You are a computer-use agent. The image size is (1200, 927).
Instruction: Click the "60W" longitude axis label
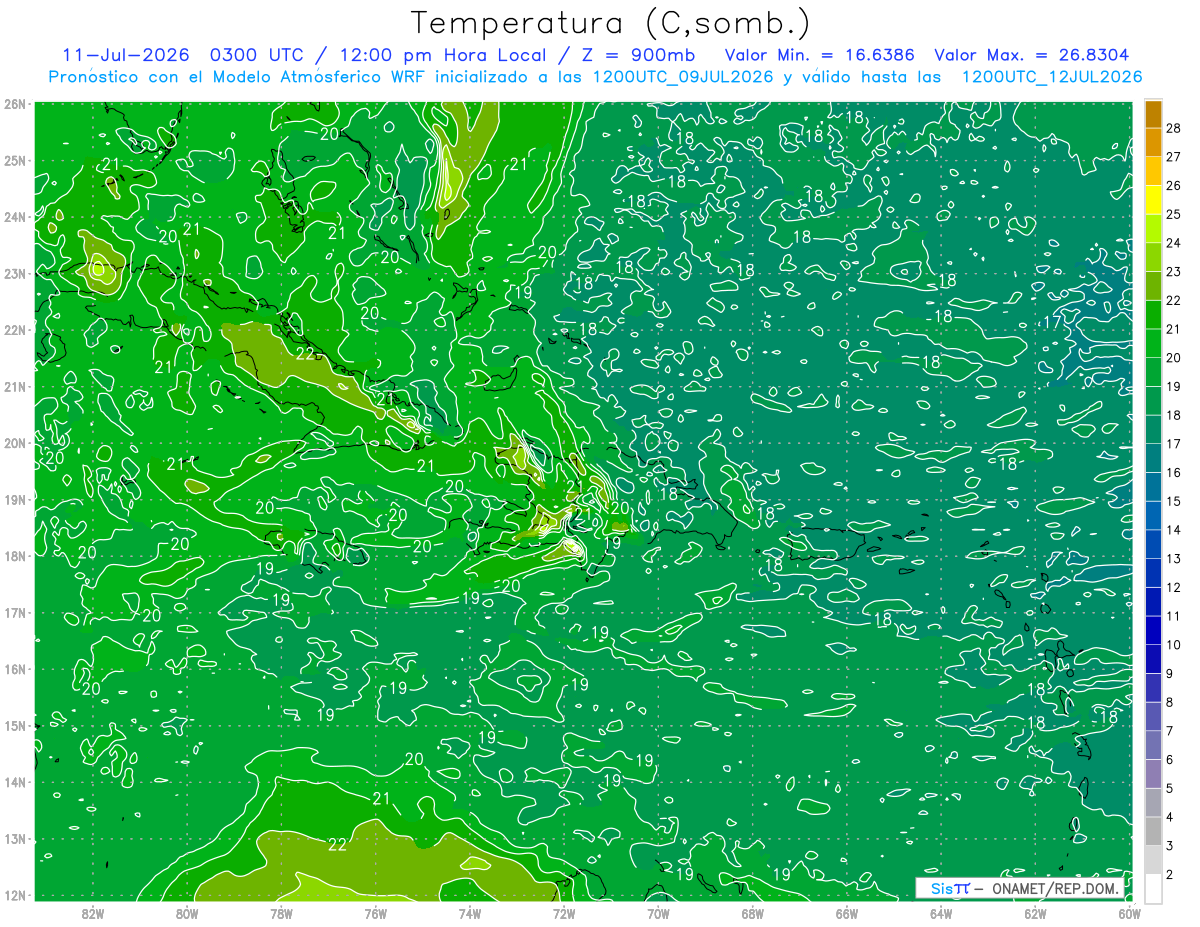1129,913
